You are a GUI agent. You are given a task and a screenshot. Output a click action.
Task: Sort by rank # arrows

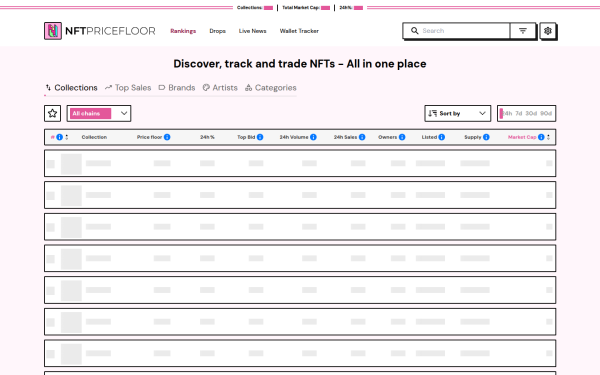[x=67, y=137]
